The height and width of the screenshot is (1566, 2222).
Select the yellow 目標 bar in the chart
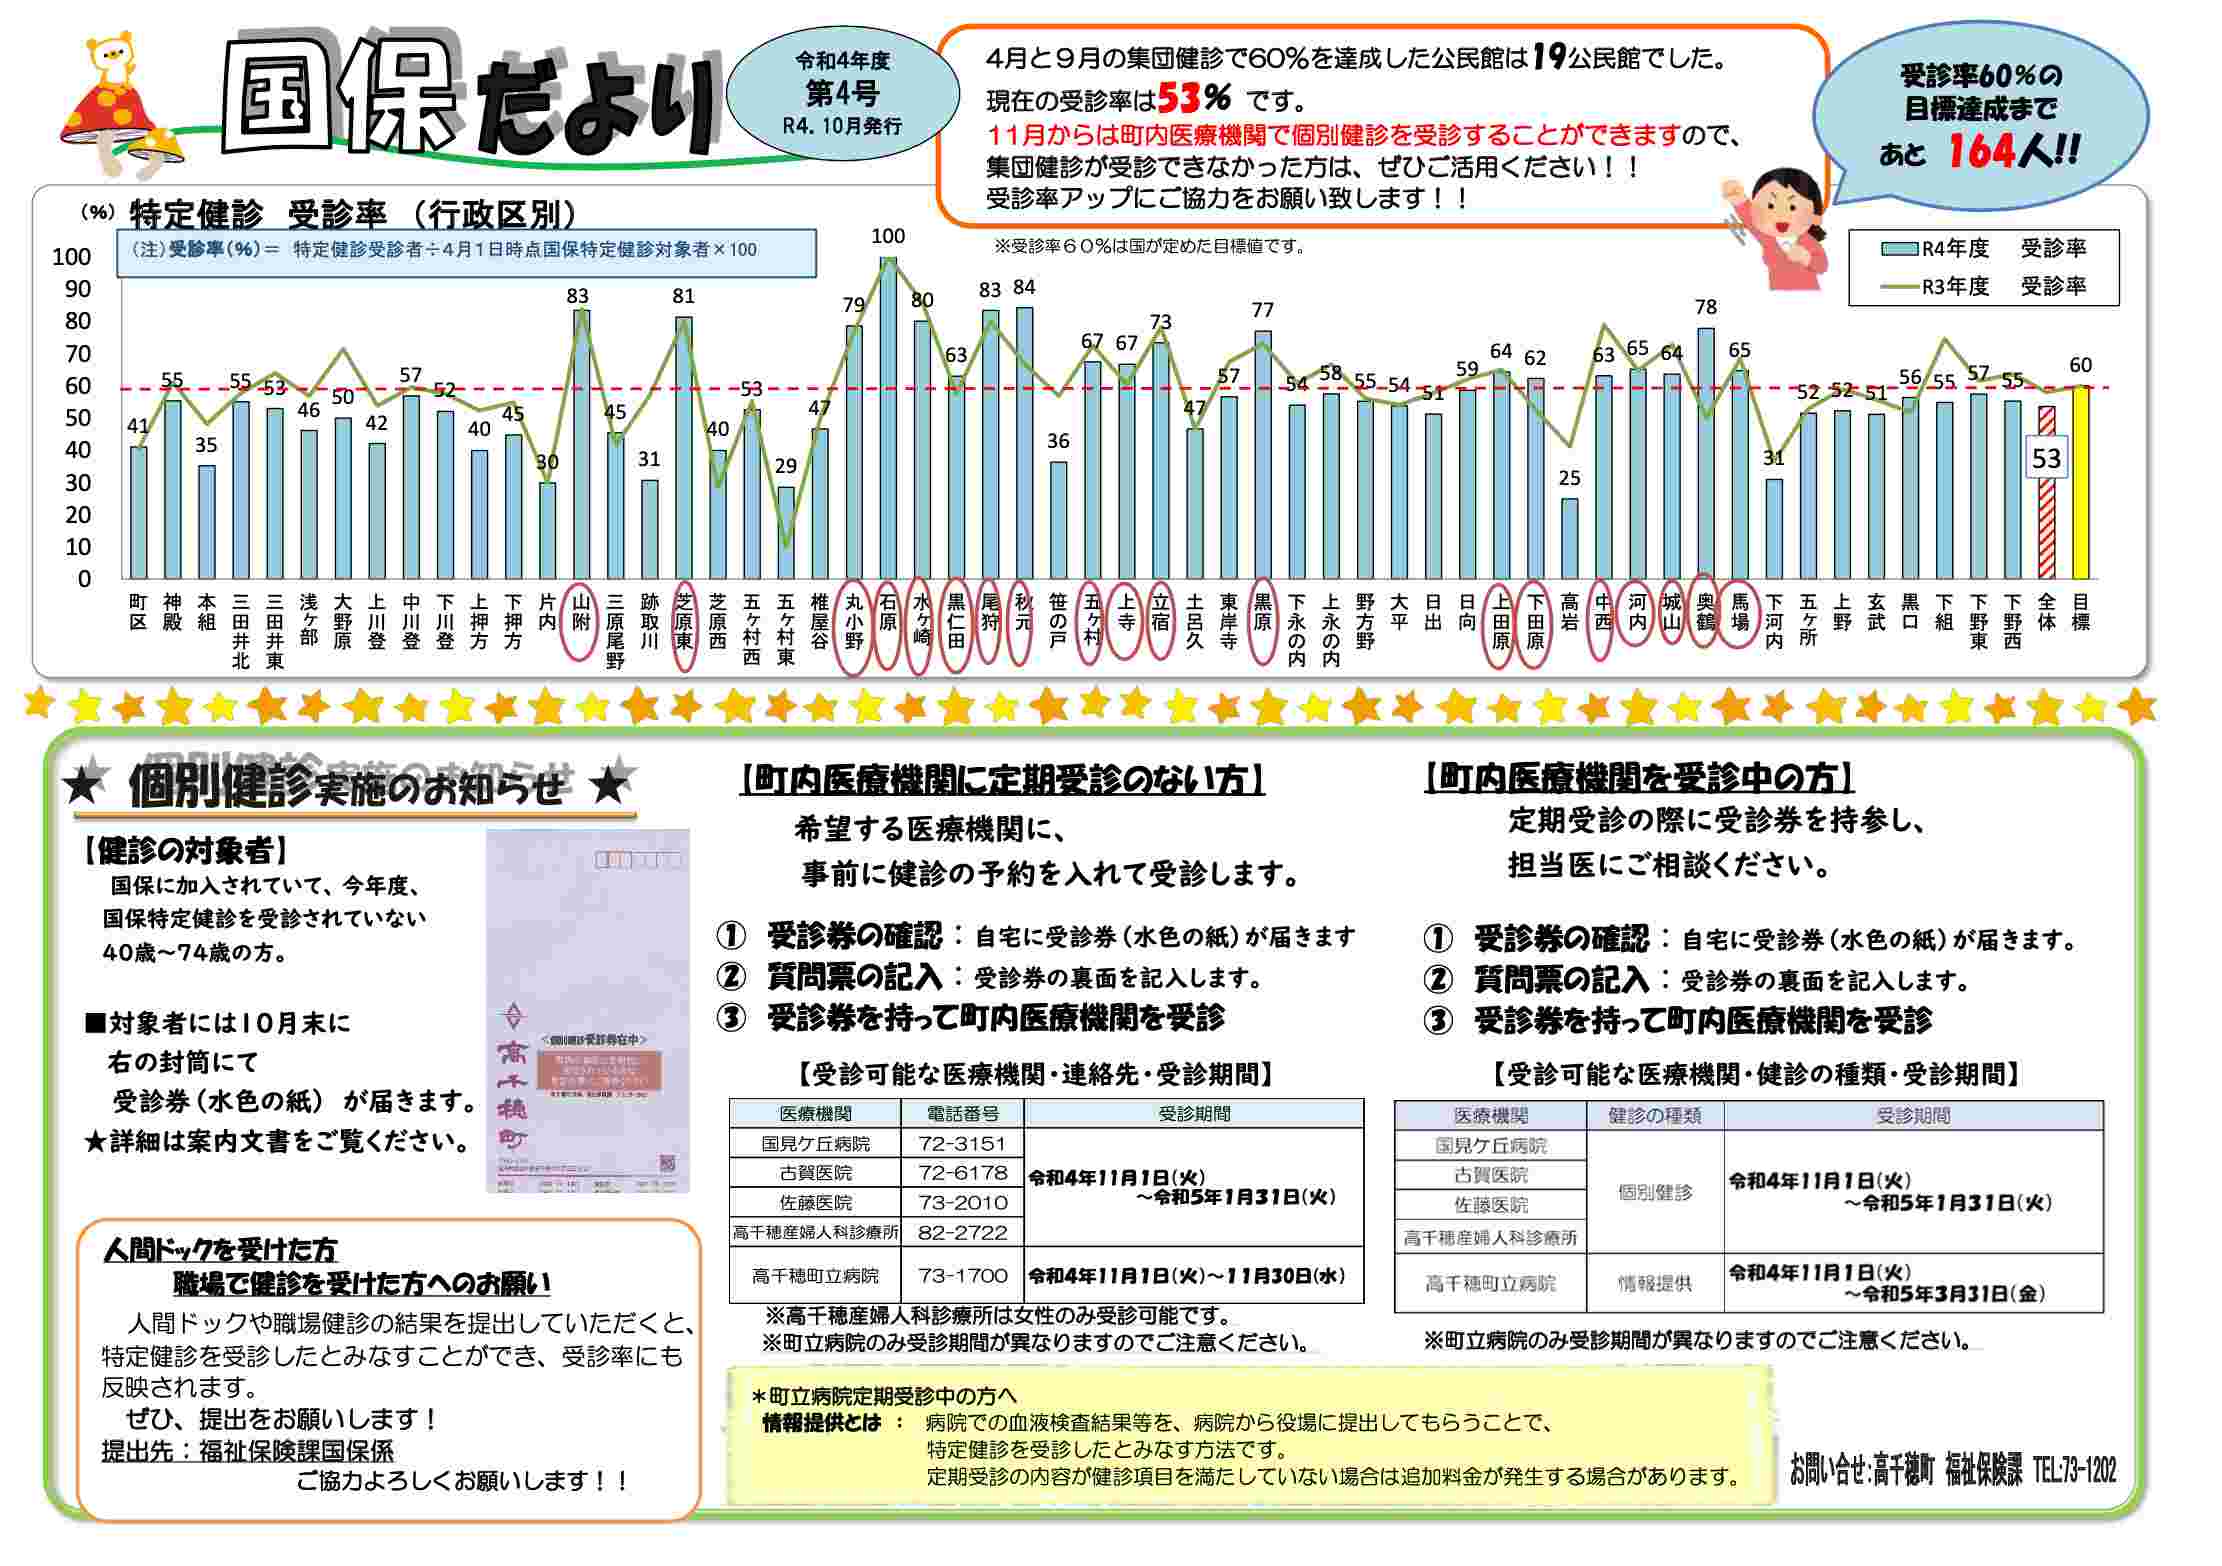pyautogui.click(x=2080, y=483)
